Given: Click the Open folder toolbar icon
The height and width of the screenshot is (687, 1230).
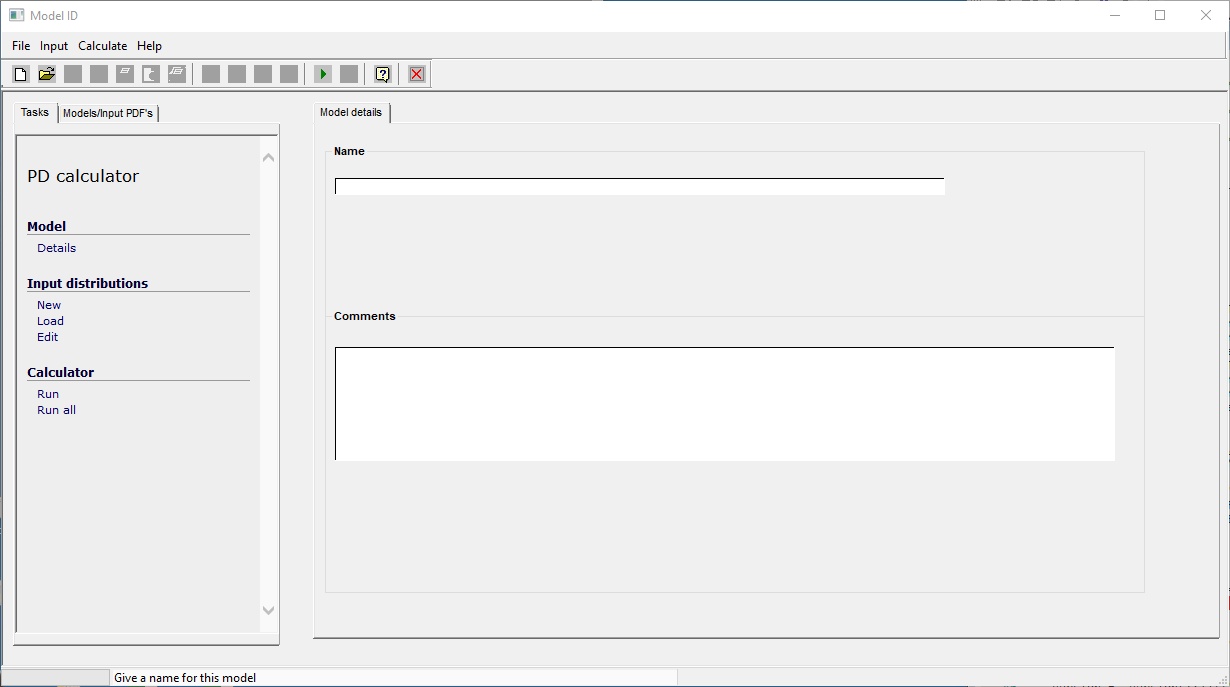Looking at the screenshot, I should point(46,74).
